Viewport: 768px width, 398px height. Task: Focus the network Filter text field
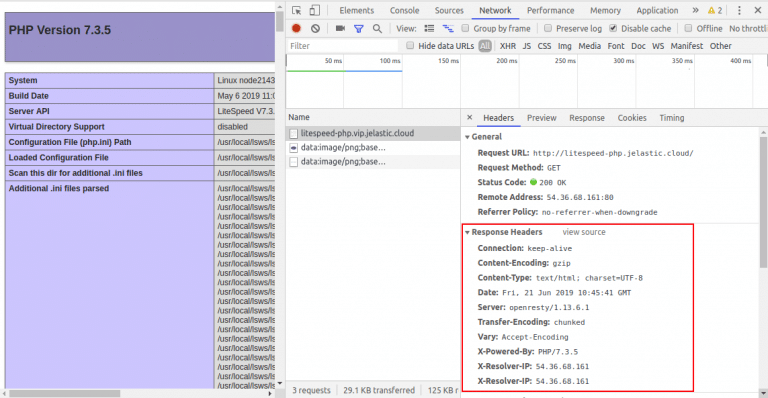click(x=343, y=46)
